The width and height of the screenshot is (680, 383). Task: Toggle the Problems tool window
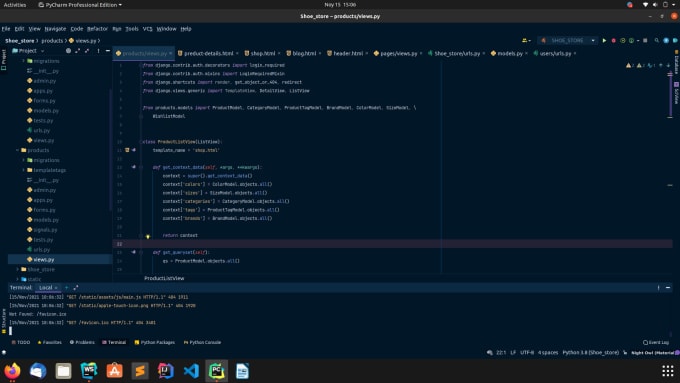coord(82,342)
